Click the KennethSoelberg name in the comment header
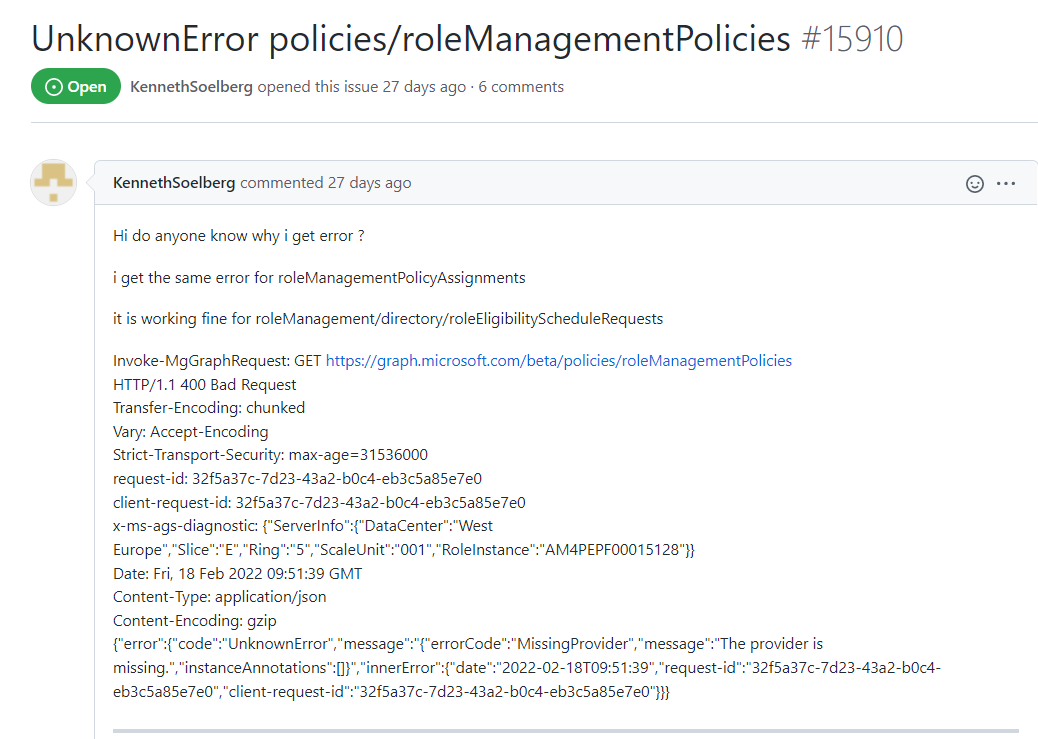Image resolution: width=1038 pixels, height=739 pixels. (174, 183)
